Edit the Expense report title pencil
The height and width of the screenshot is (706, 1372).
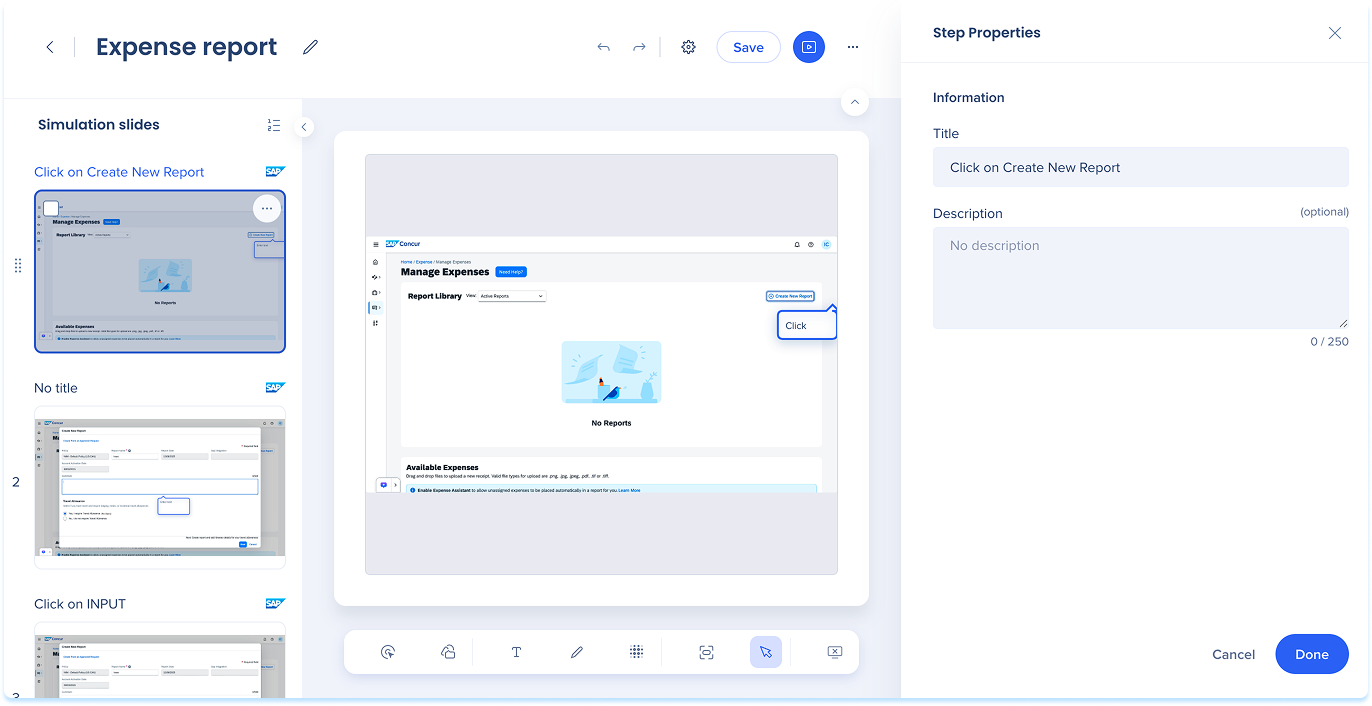point(311,47)
